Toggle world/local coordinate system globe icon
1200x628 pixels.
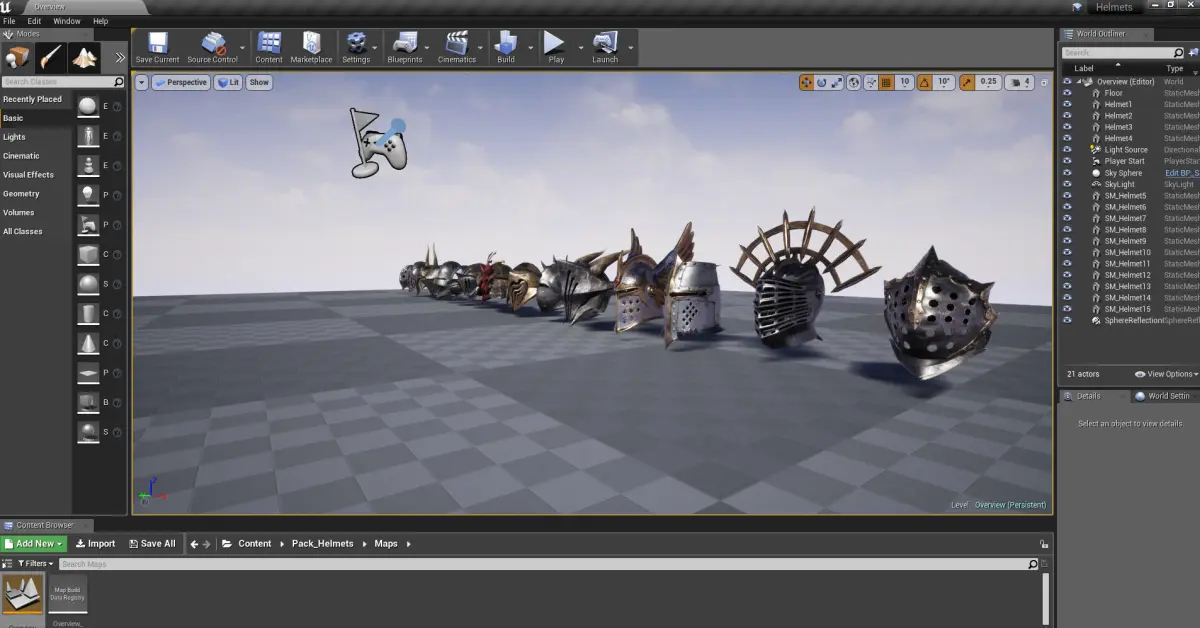tap(855, 82)
